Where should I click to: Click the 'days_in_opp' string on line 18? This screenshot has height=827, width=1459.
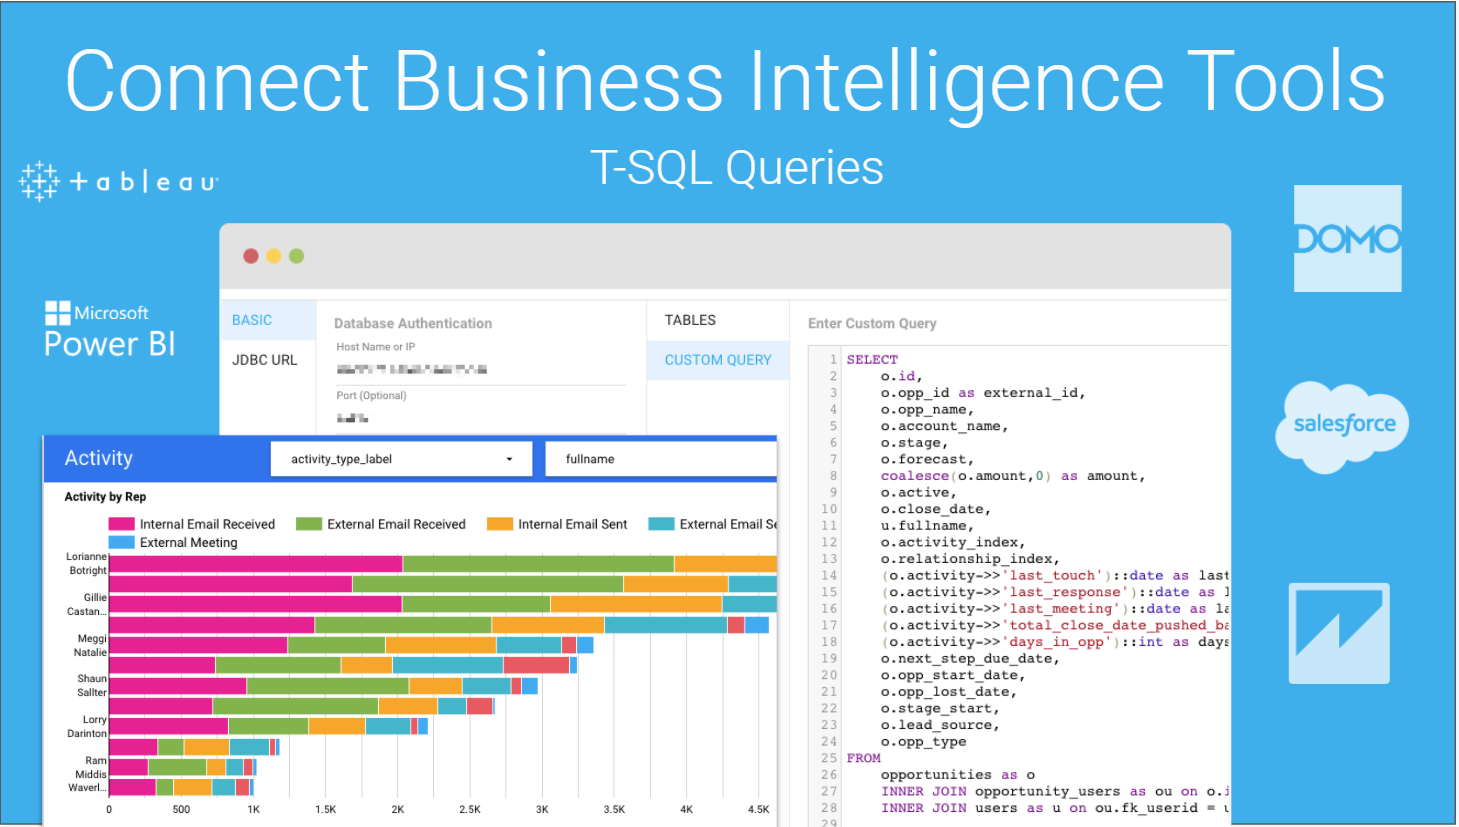pyautogui.click(x=1059, y=642)
